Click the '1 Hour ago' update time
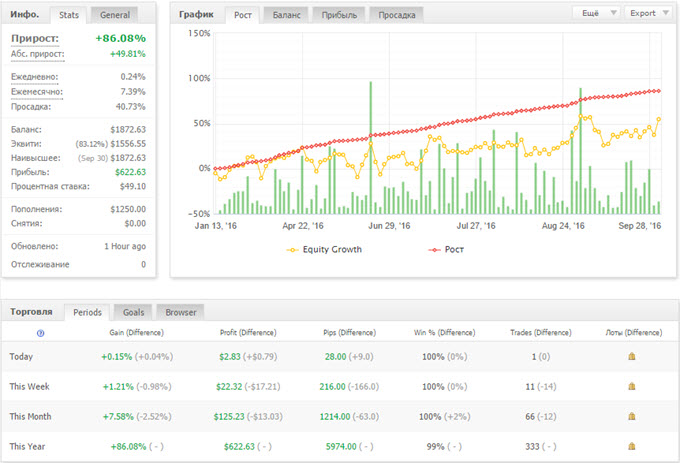 click(x=125, y=246)
